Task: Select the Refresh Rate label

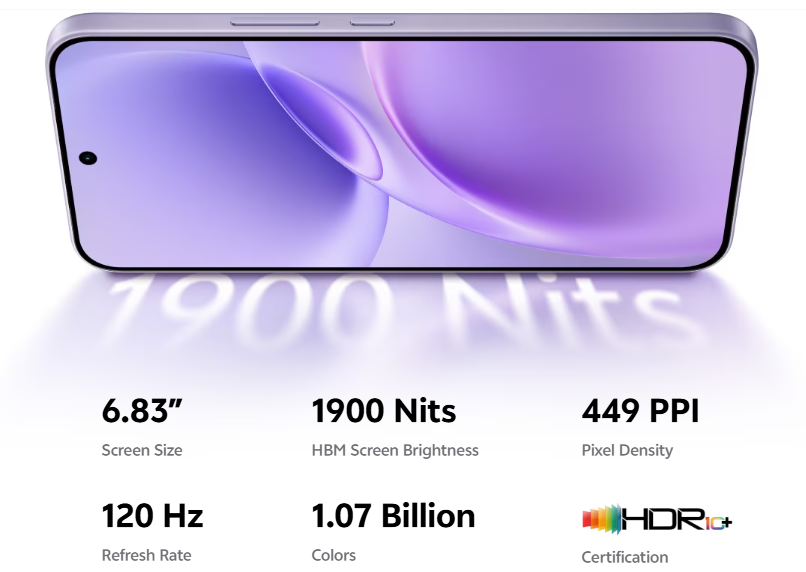Action: (x=146, y=555)
